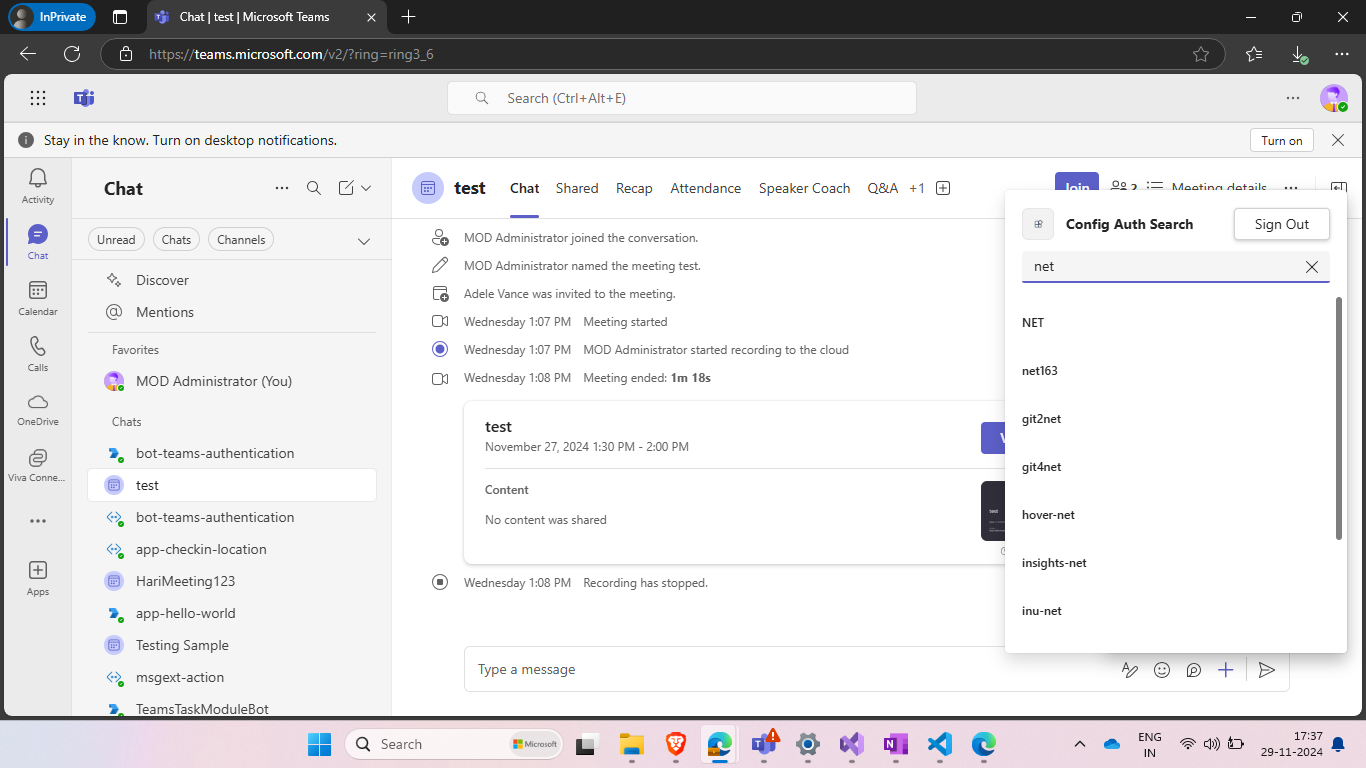Switch to the Recap tab
The image size is (1366, 768).
point(634,188)
